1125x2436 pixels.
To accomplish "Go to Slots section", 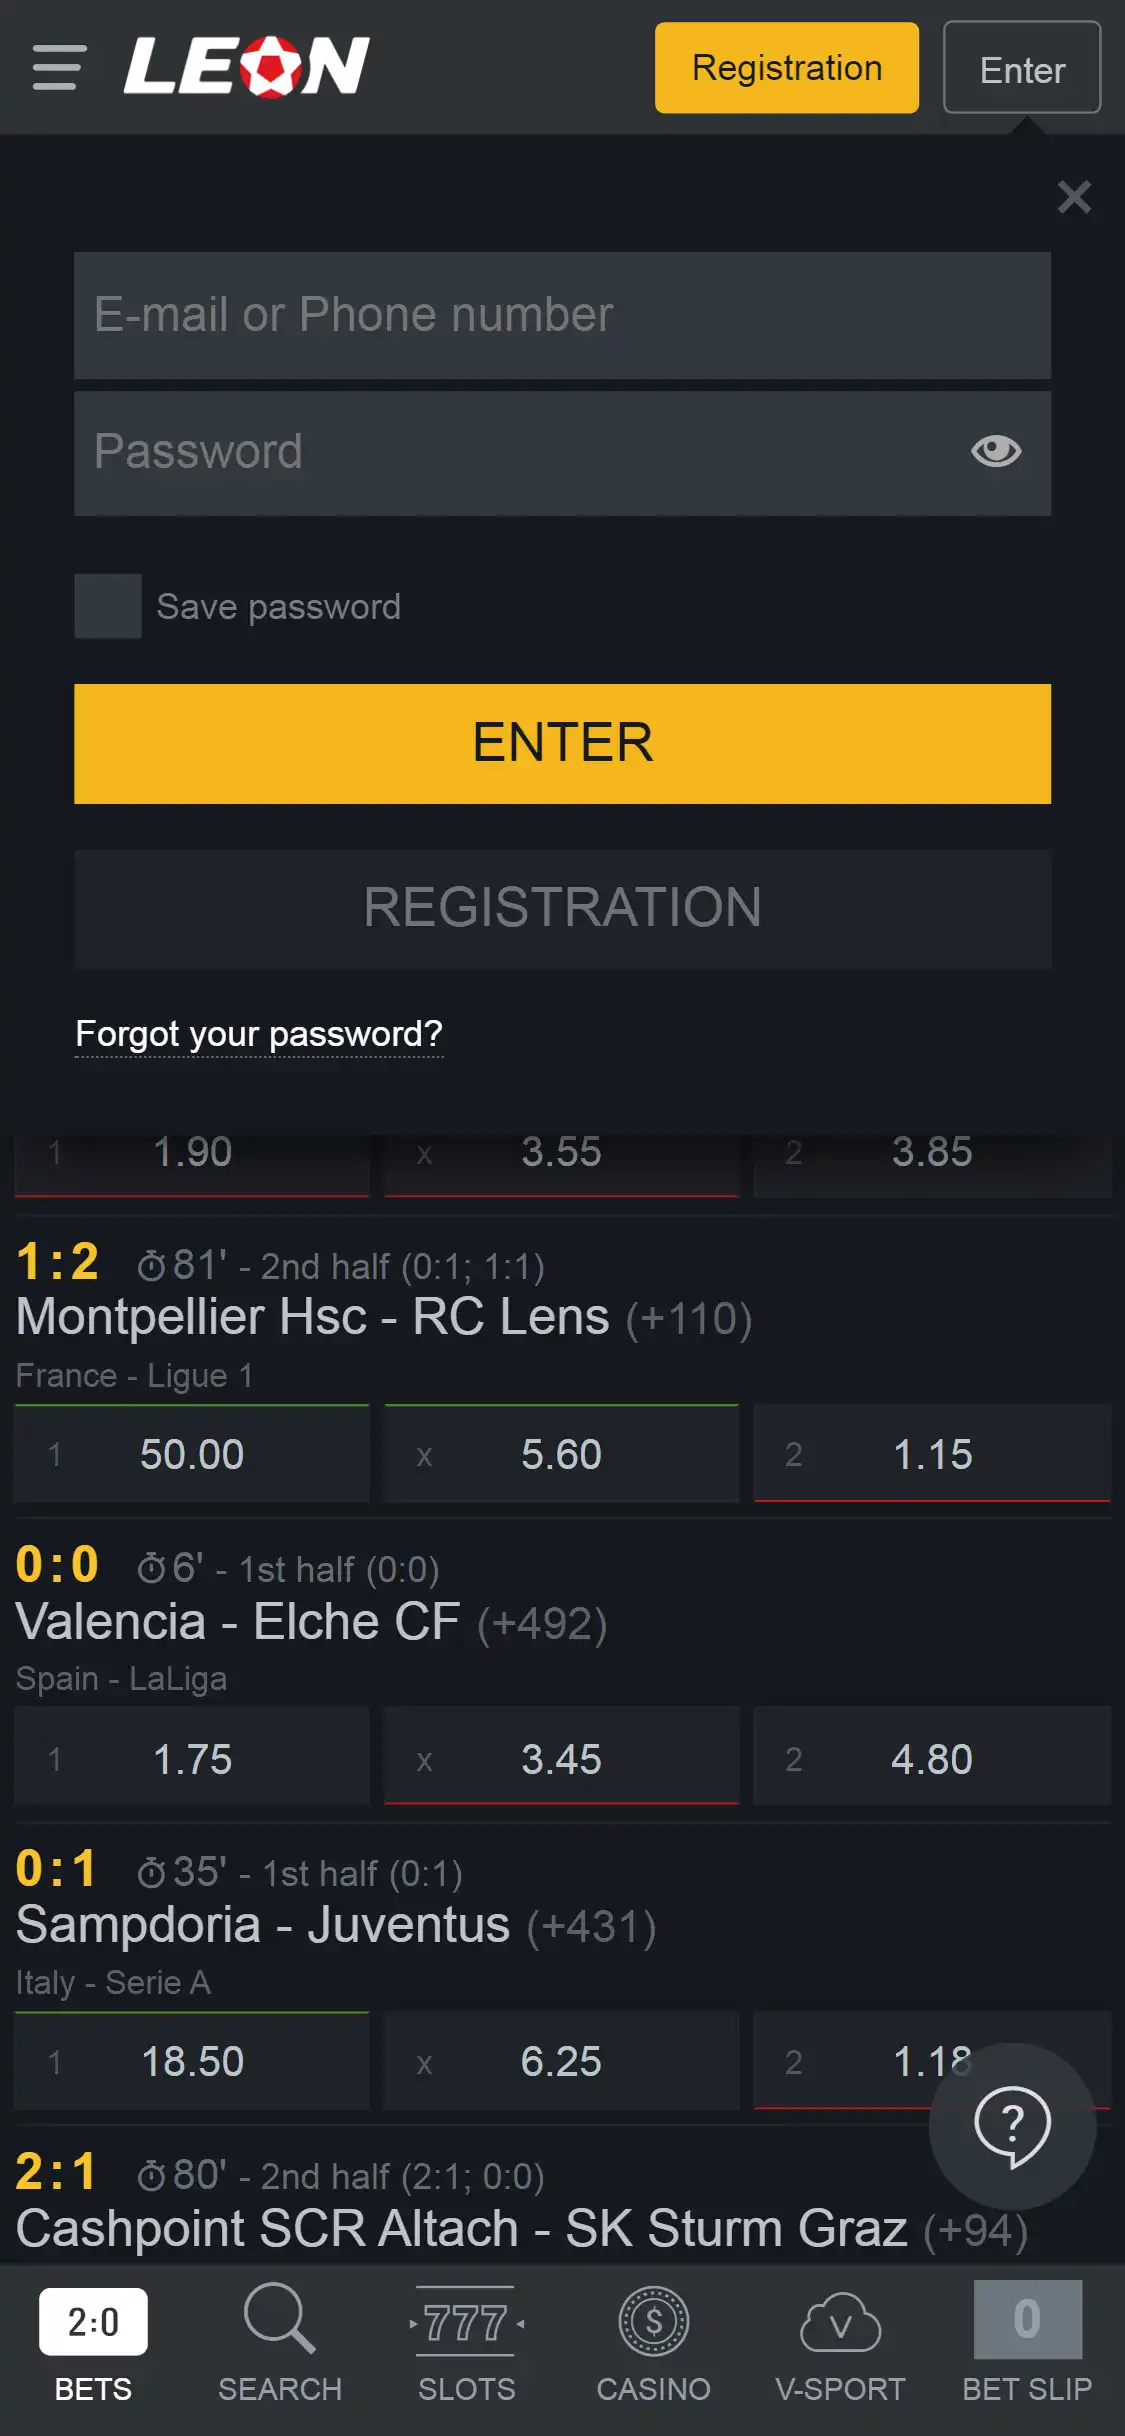I will click(466, 2335).
